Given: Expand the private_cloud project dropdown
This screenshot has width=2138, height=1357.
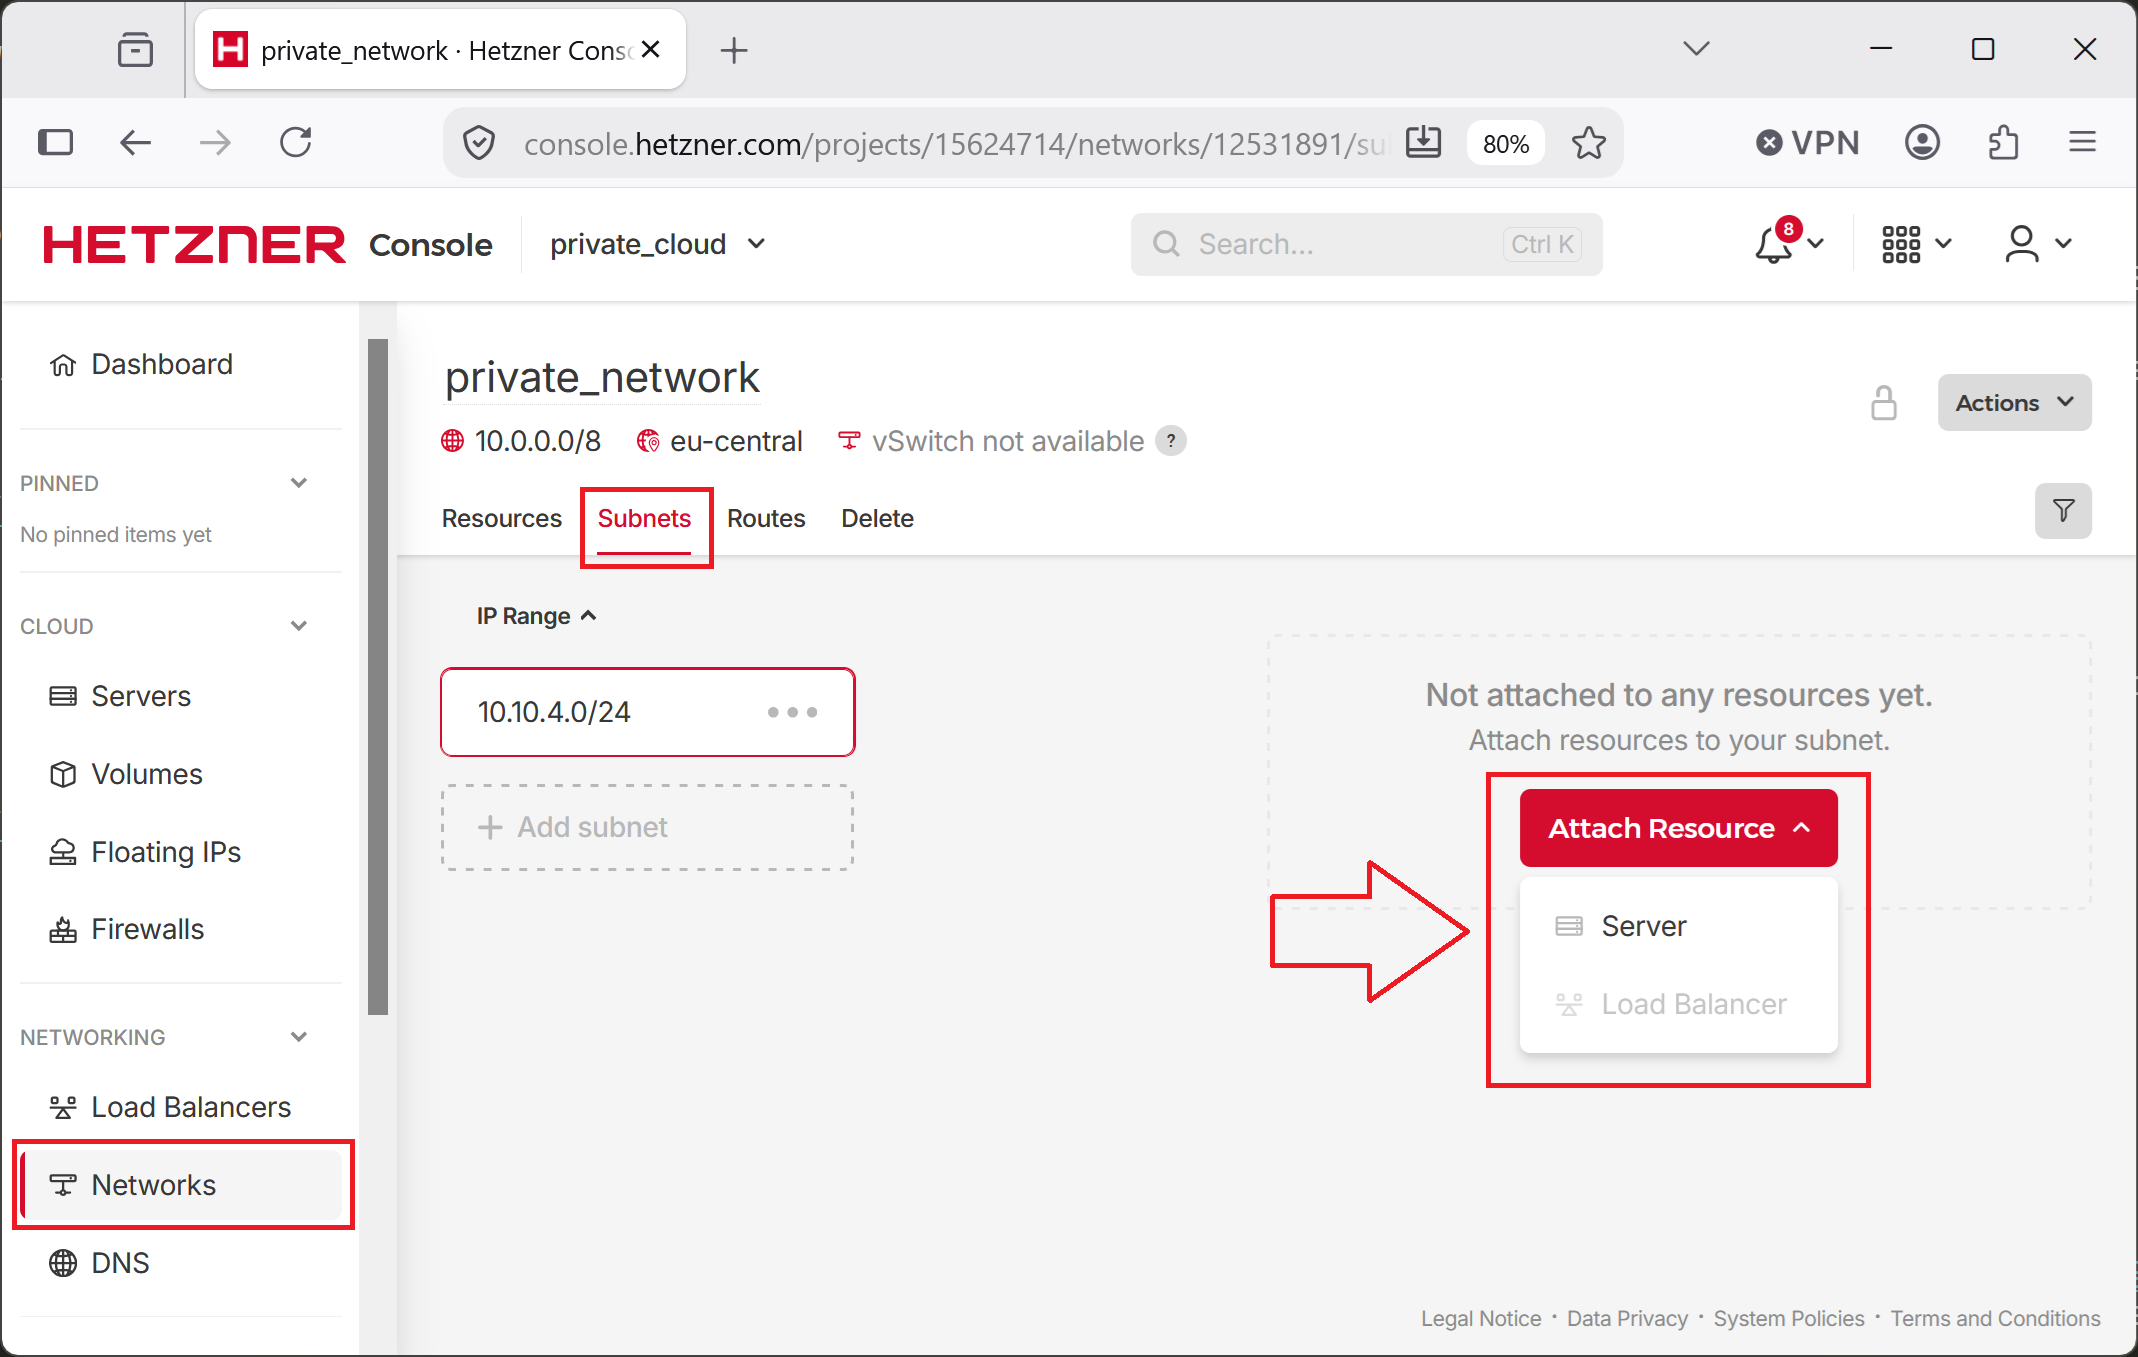Looking at the screenshot, I should click(658, 244).
